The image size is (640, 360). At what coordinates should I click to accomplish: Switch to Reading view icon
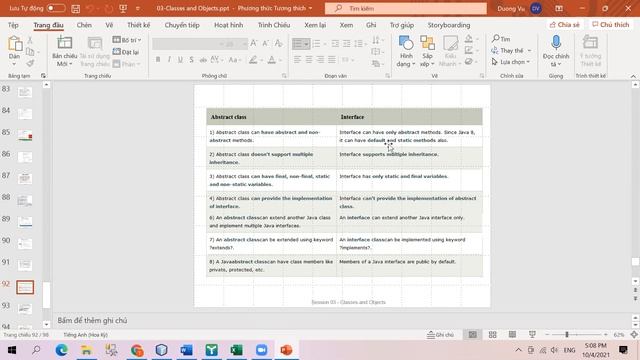click(x=512, y=335)
